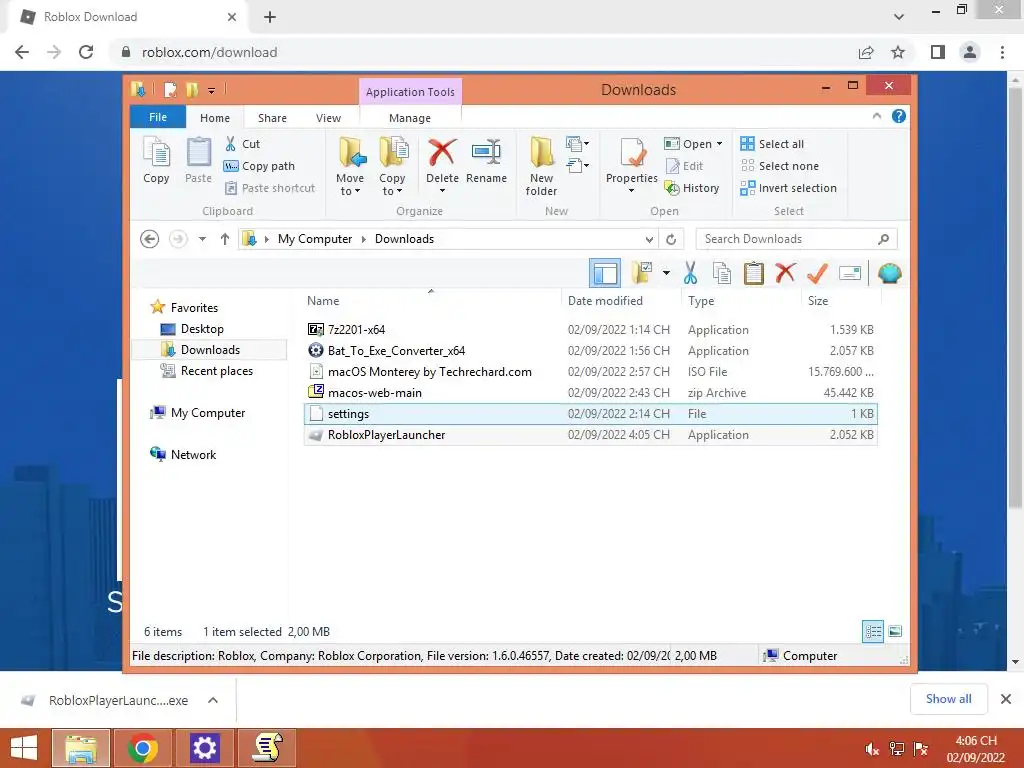The image size is (1024, 768).
Task: Create a new folder via the ribbon
Action: pyautogui.click(x=541, y=166)
